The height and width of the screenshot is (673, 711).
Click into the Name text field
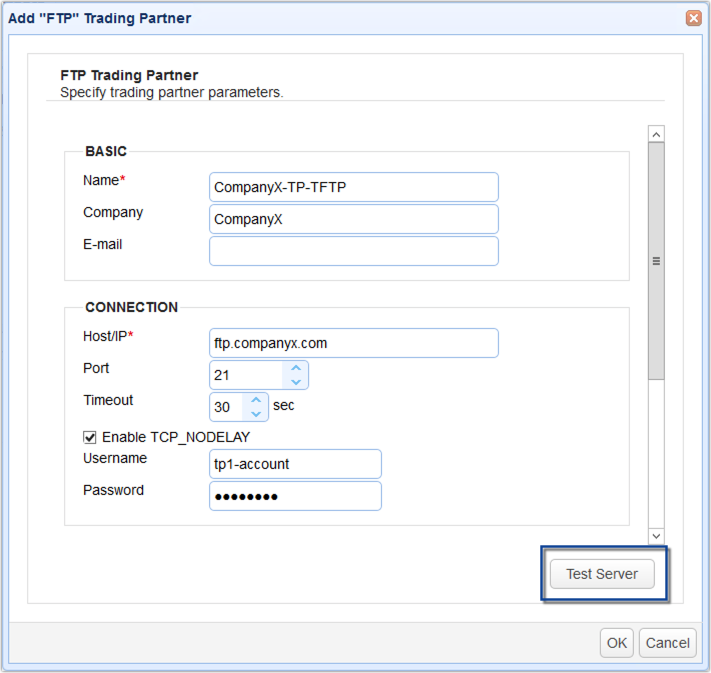click(353, 187)
